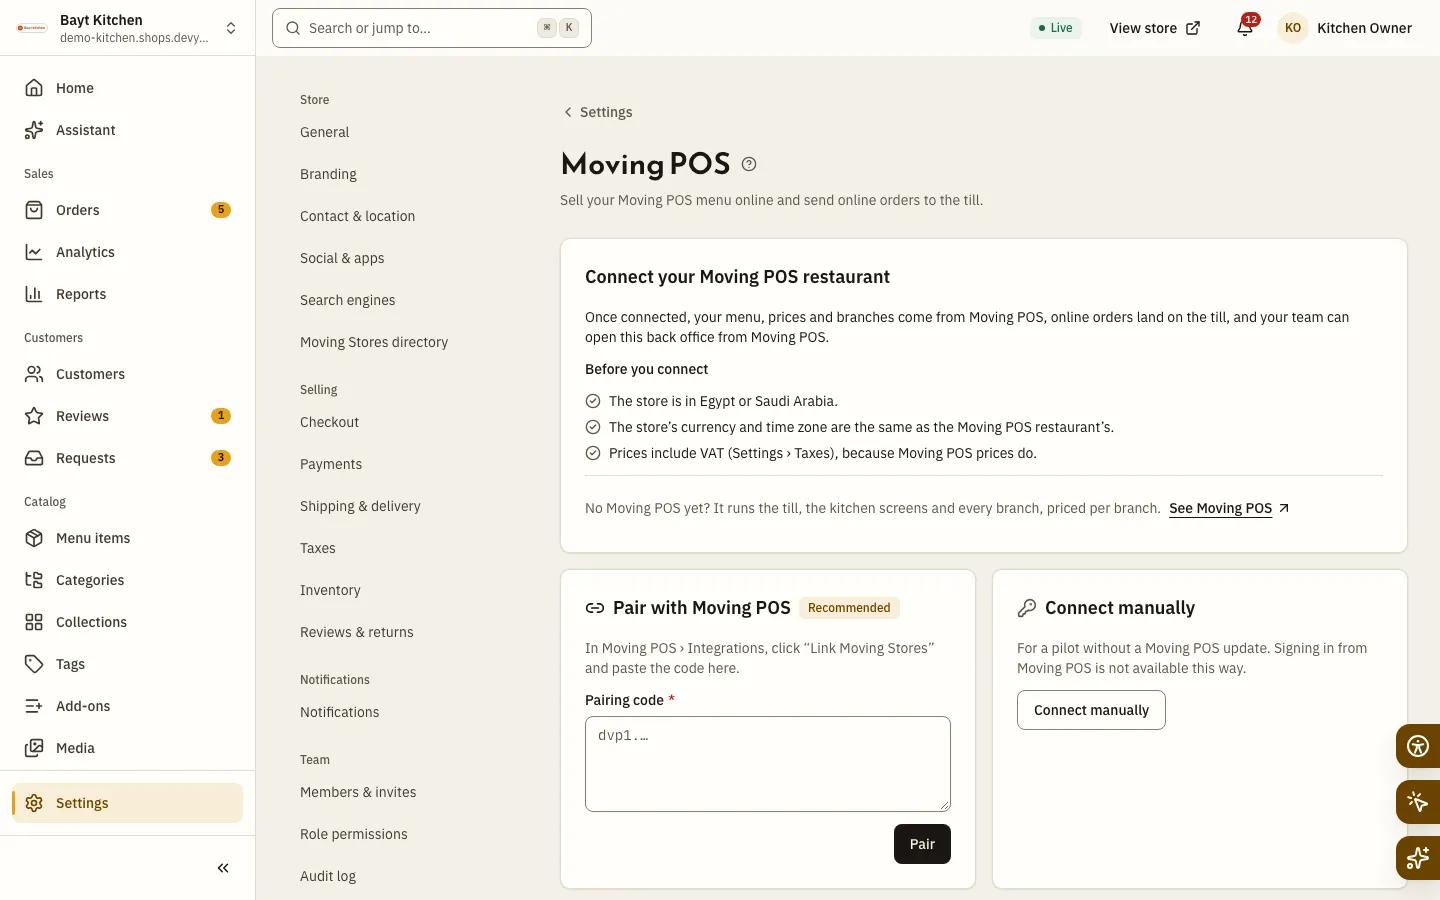Open Reviews in the sidebar
Image resolution: width=1440 pixels, height=900 pixels.
pos(127,416)
